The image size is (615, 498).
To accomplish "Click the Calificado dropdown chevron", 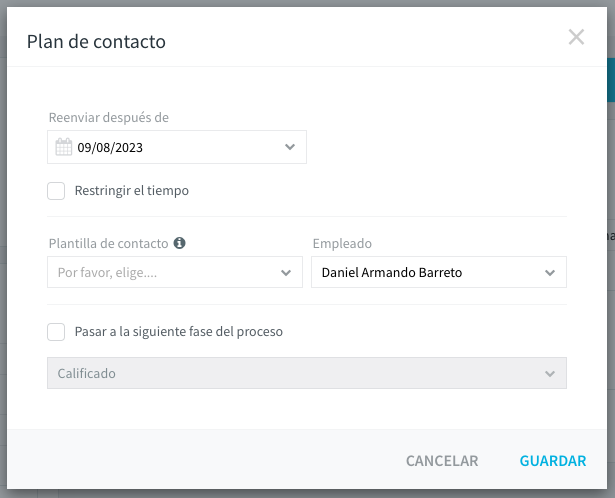I will point(550,374).
